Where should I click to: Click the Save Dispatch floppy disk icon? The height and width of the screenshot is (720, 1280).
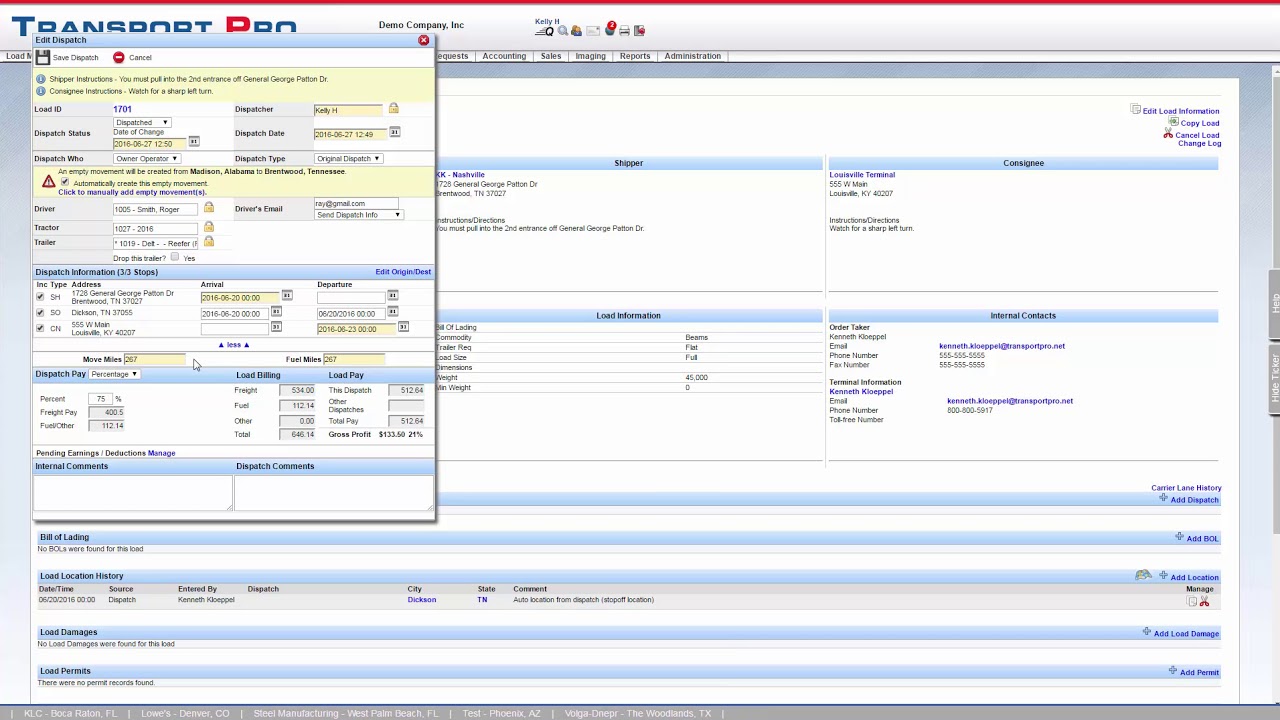point(43,58)
